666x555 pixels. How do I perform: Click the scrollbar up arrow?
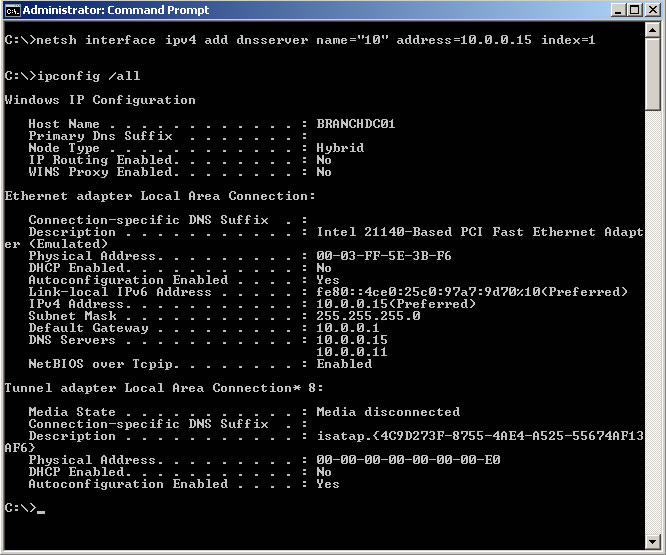coord(652,30)
